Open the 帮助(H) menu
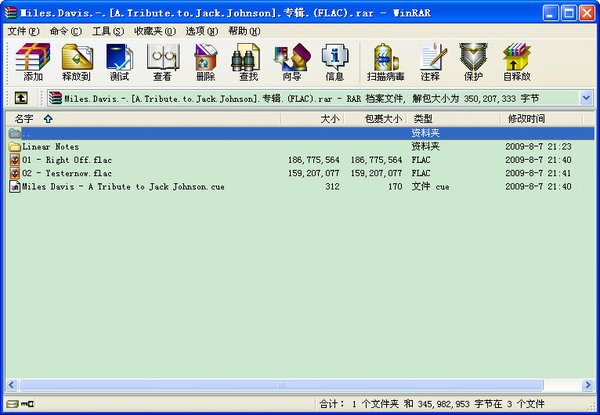The image size is (600, 415). (244, 31)
